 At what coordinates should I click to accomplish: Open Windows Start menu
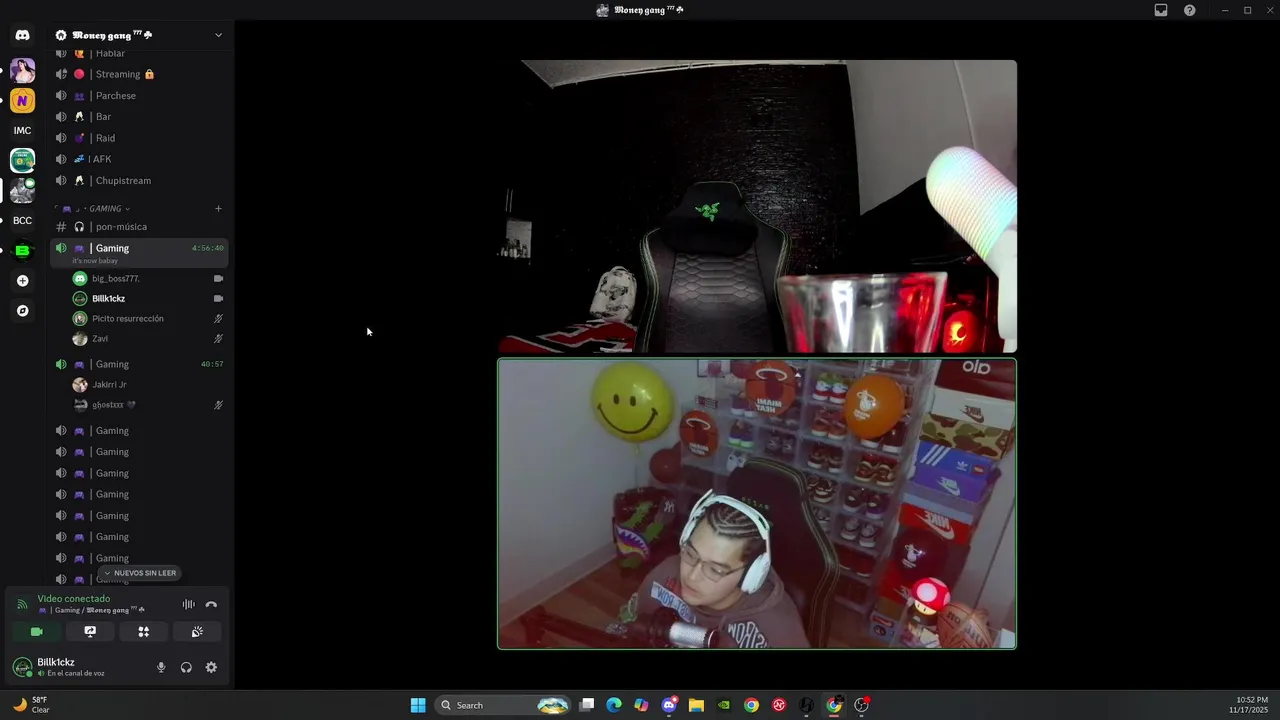click(418, 706)
